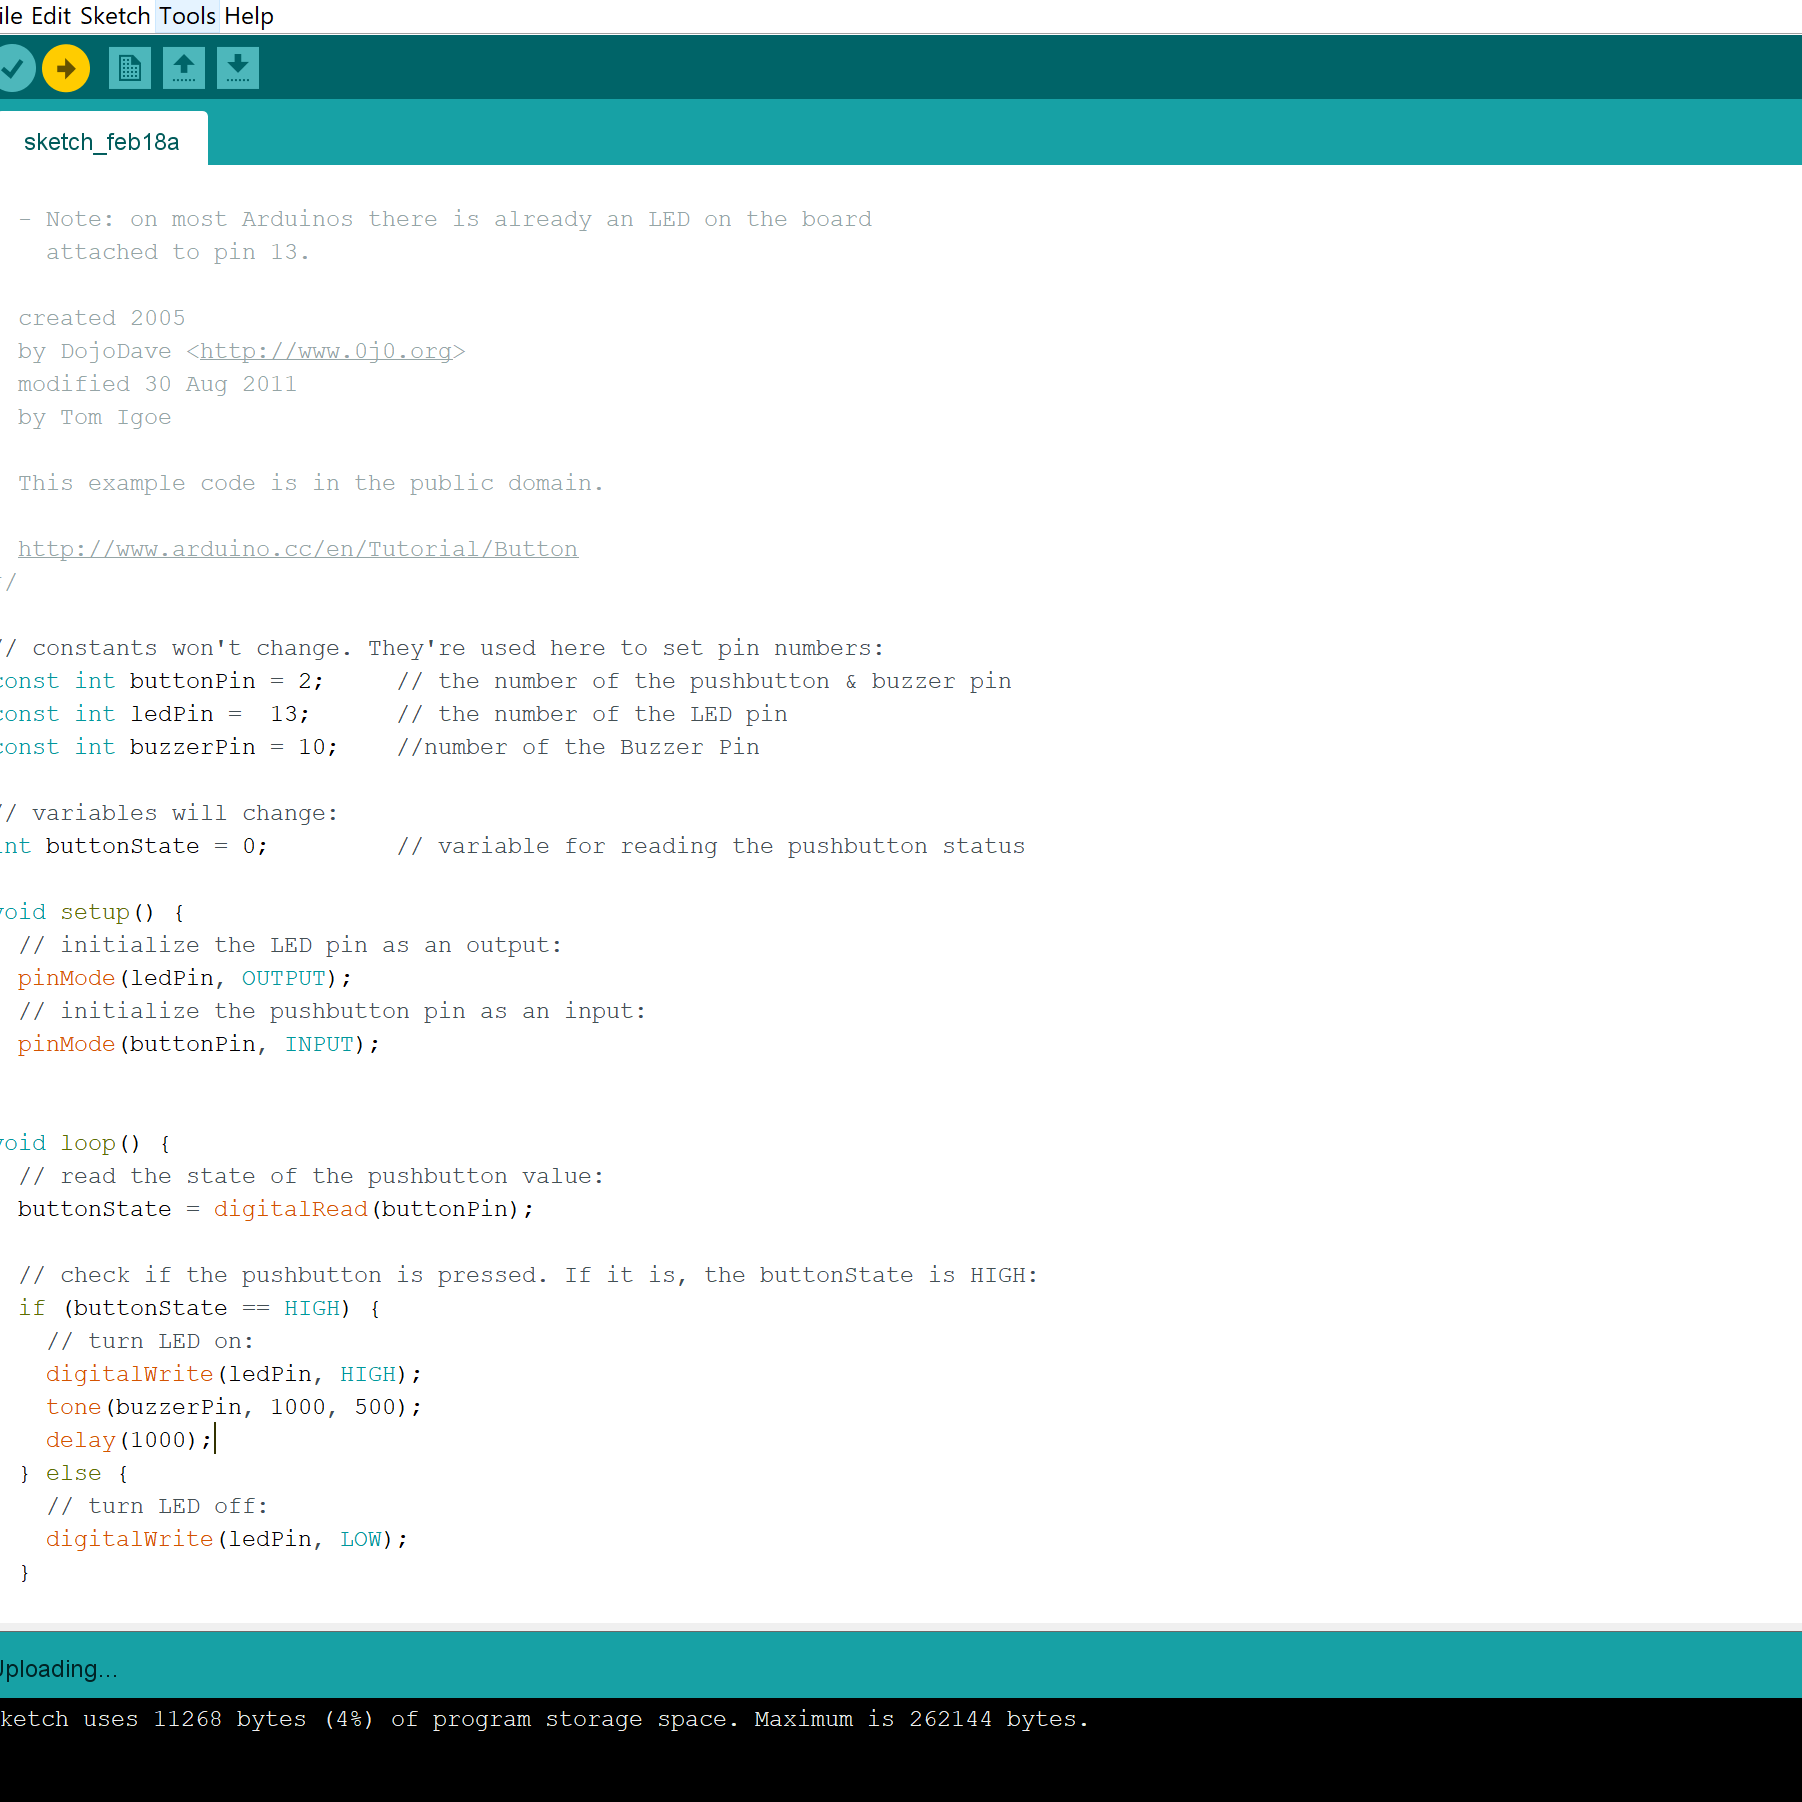Click the 'Note: on most Arduinos' comment line
Viewport: 1802px width, 1802px height.
coord(445,219)
